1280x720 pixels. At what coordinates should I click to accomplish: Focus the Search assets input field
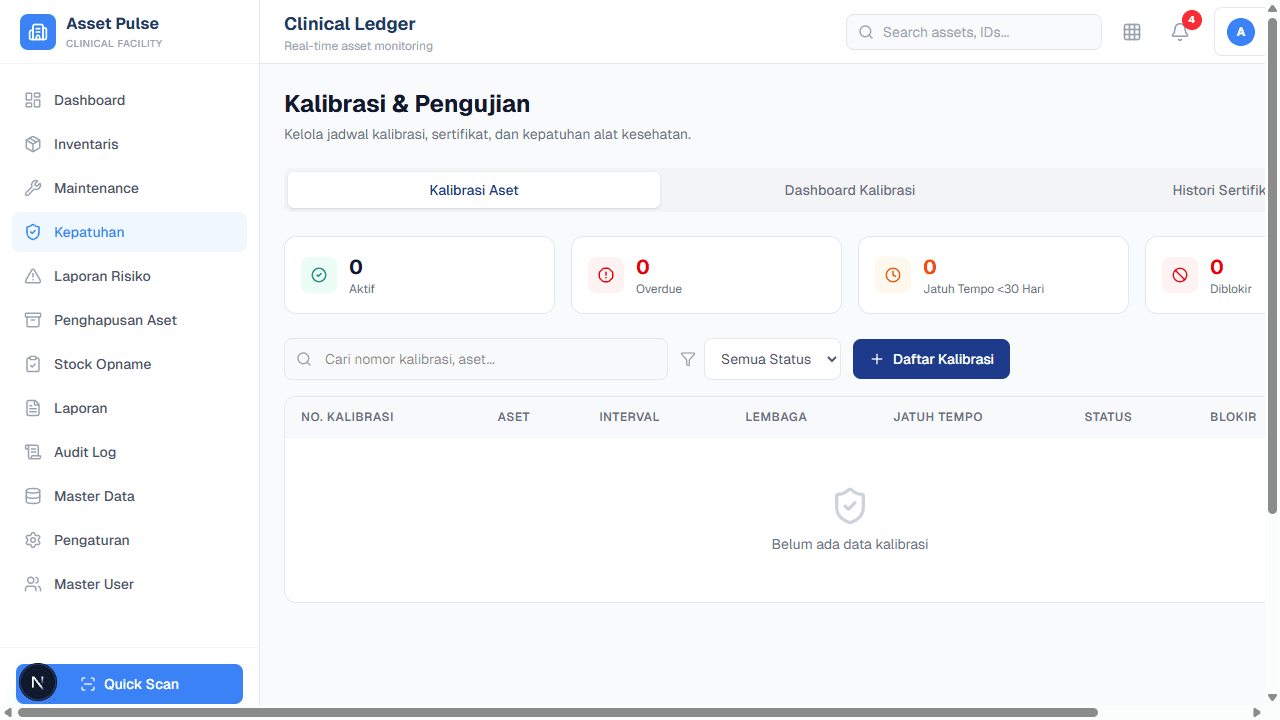click(x=985, y=32)
